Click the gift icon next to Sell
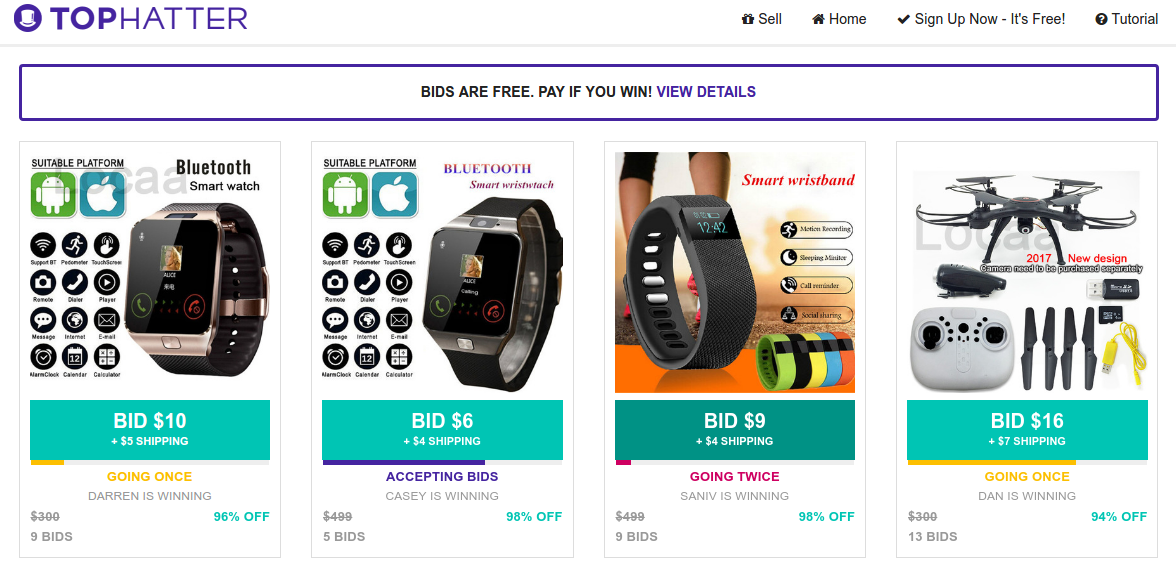1176x570 pixels. tap(747, 20)
